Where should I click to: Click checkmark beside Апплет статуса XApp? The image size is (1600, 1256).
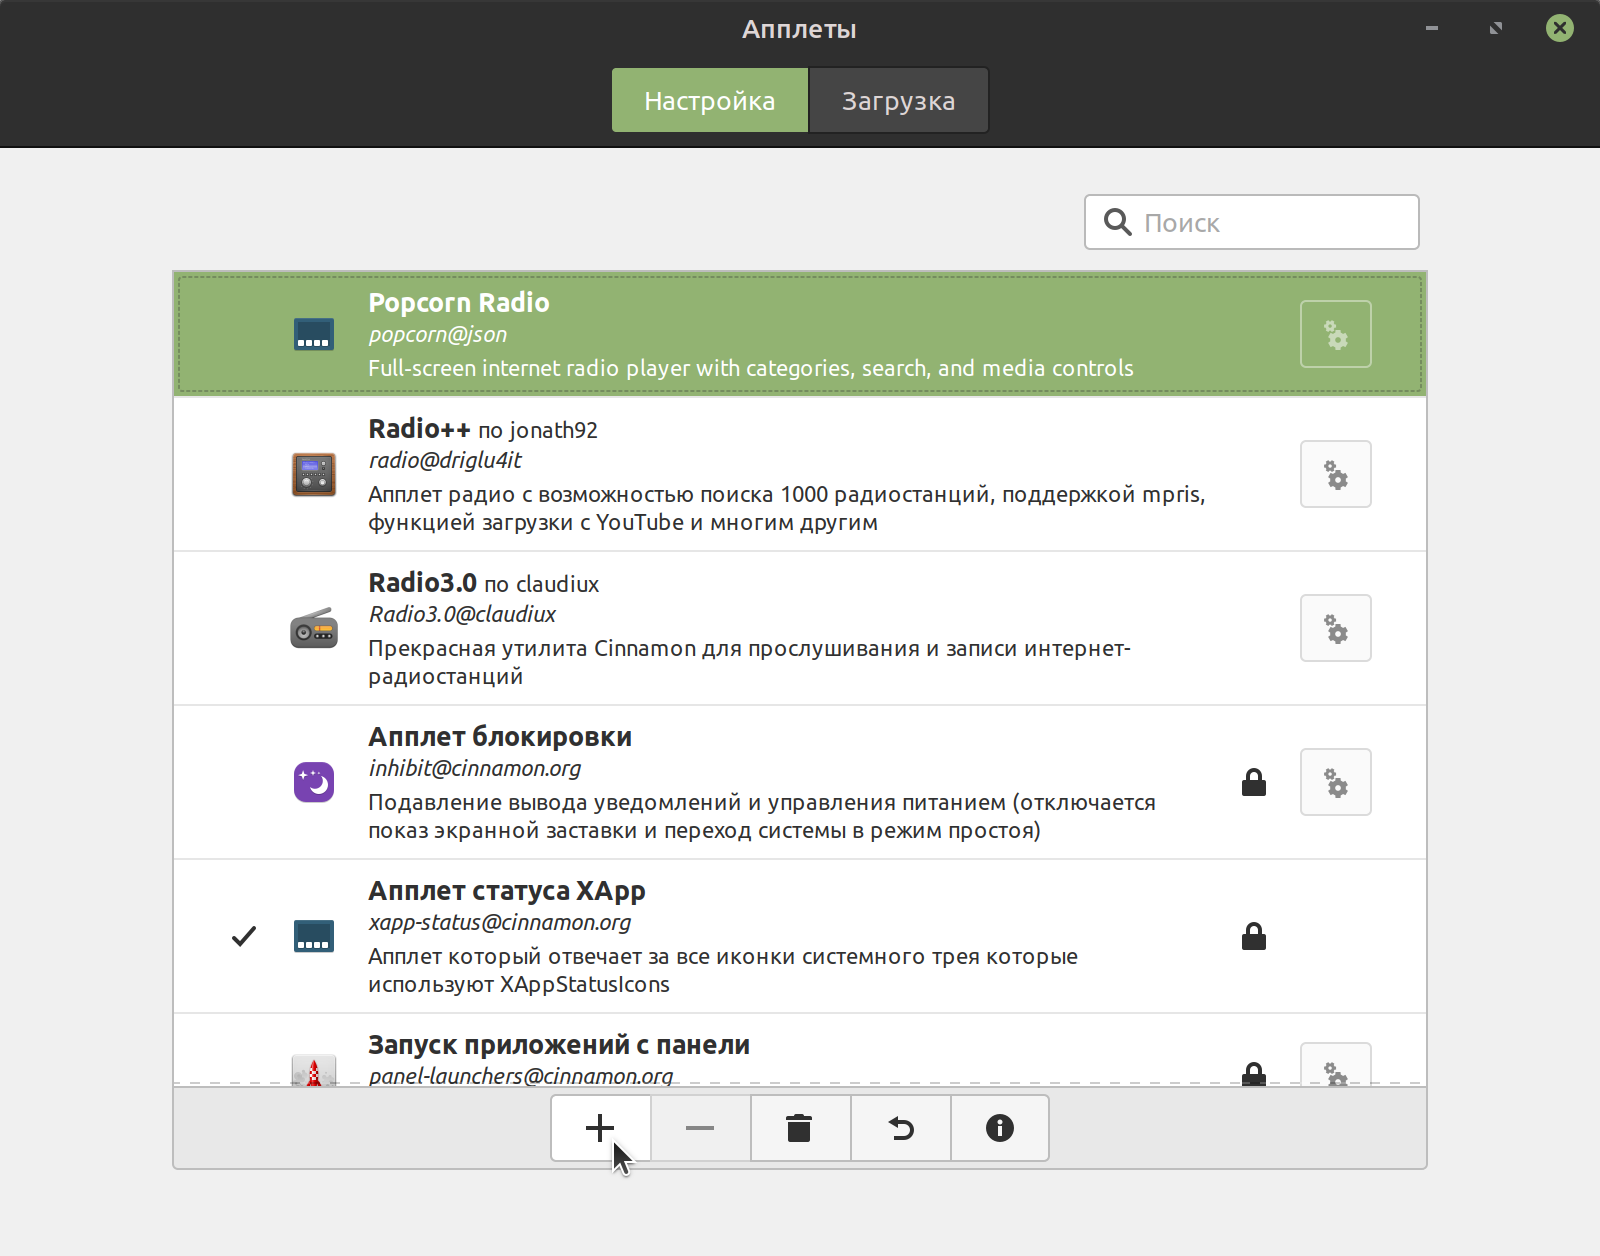point(244,936)
